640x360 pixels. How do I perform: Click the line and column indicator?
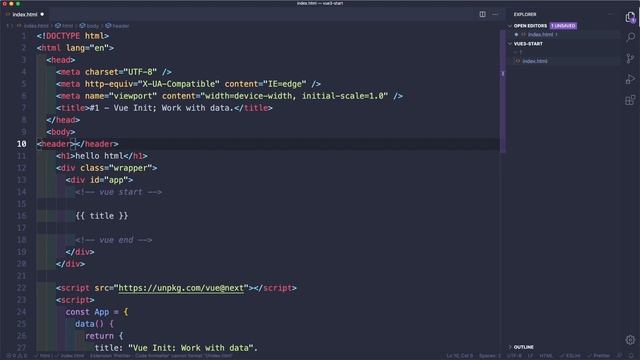460,356
